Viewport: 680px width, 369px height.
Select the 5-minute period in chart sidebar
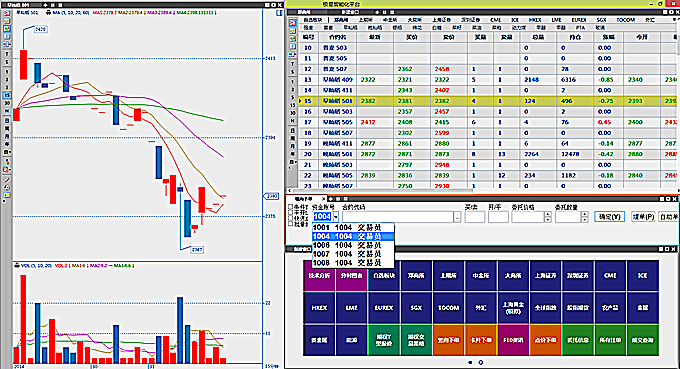click(7, 87)
